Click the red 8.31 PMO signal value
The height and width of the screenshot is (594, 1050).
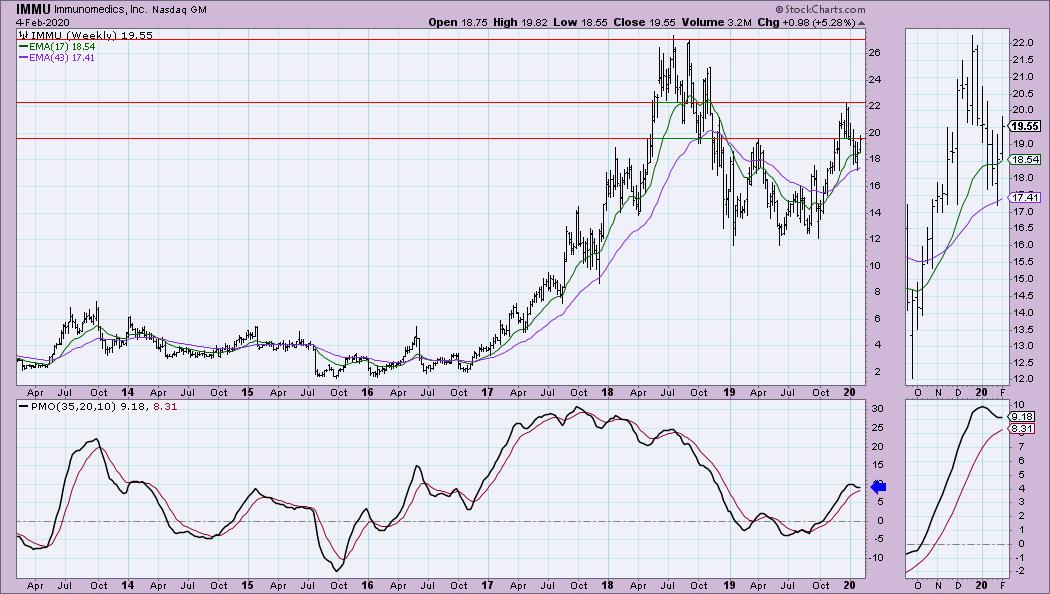coord(165,406)
